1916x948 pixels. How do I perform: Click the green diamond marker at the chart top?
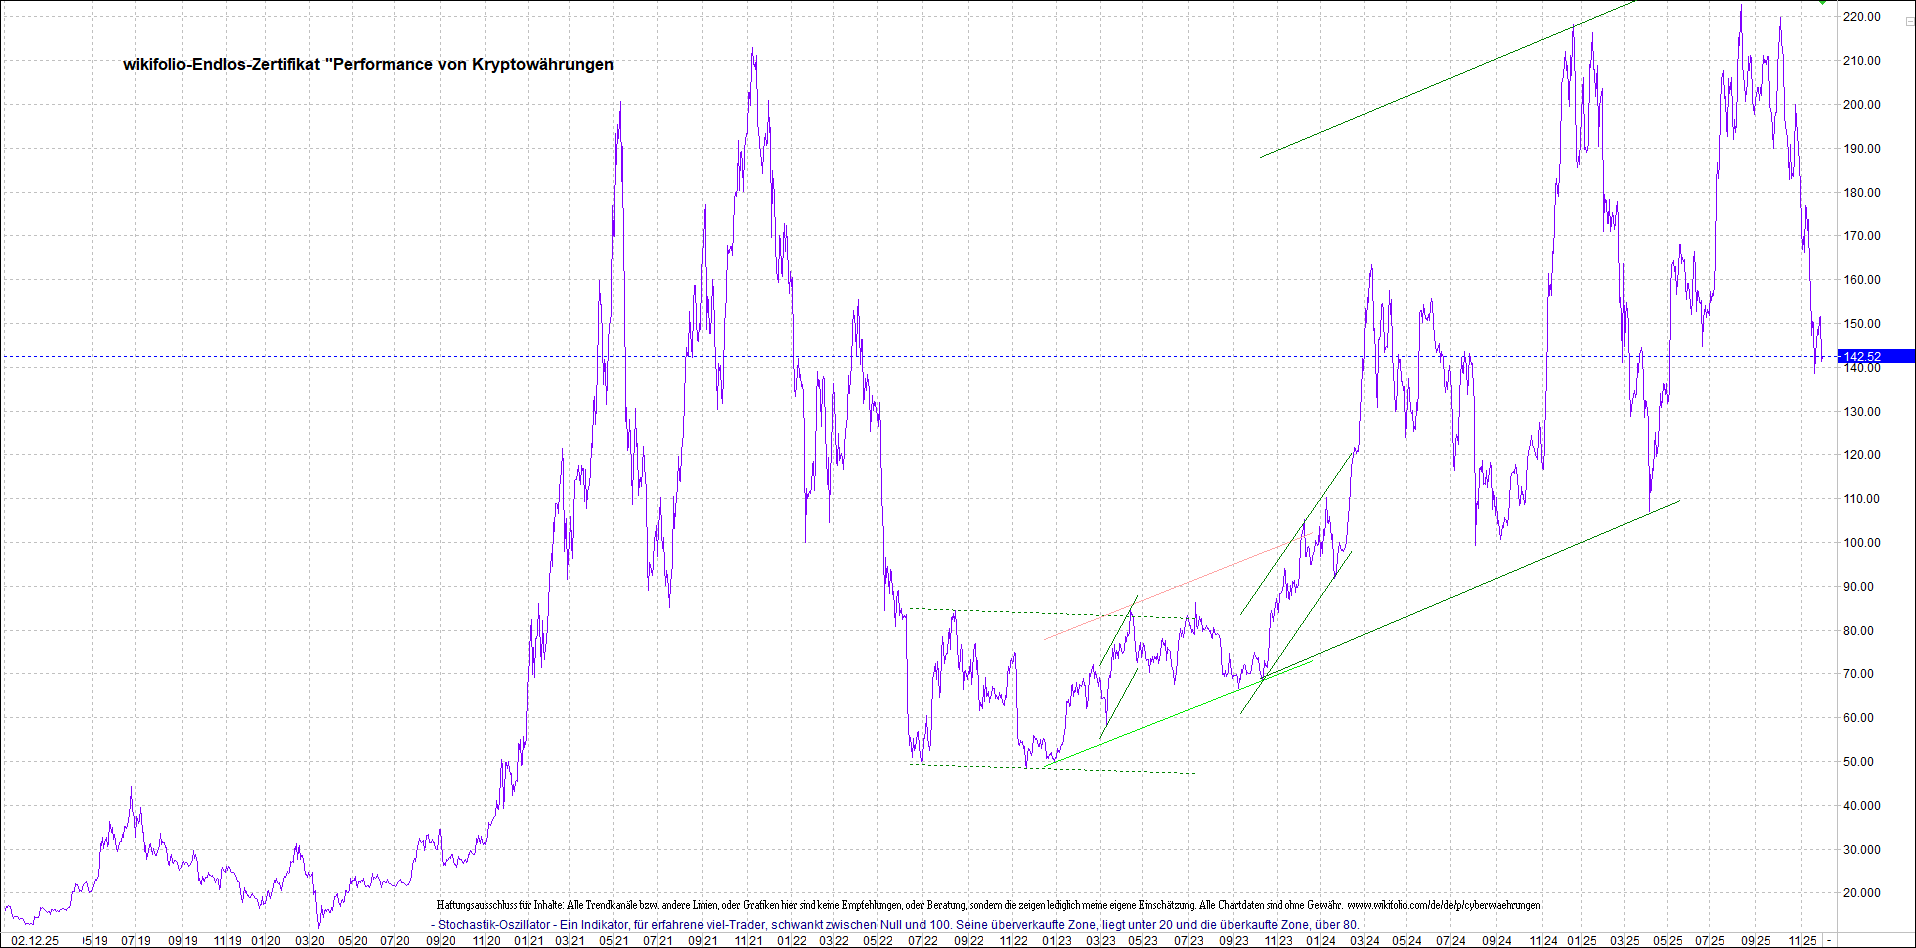tap(1824, 2)
